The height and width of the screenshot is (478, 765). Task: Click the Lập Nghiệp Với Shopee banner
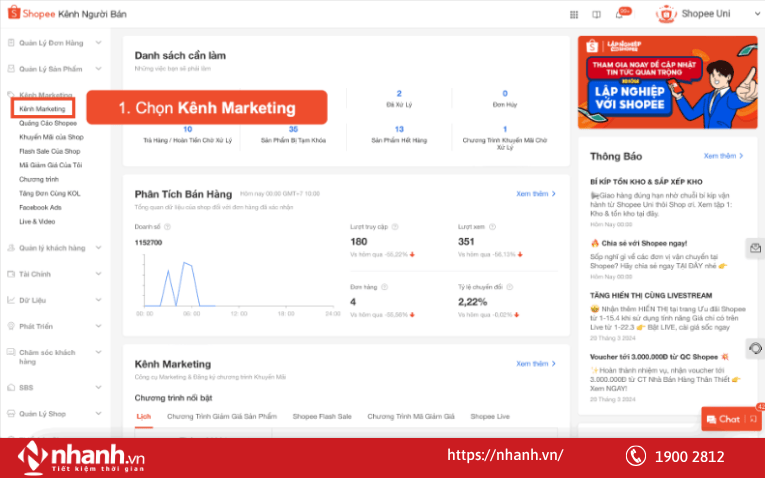(667, 82)
